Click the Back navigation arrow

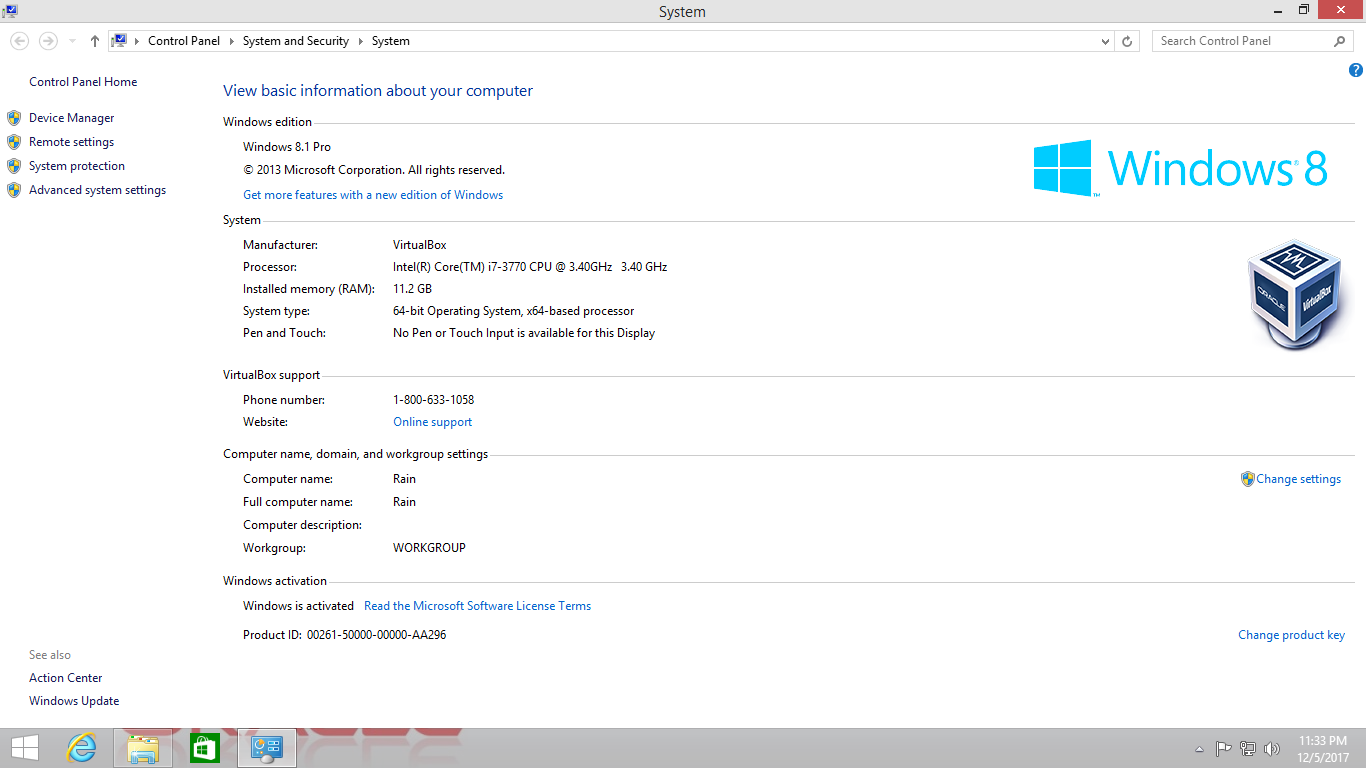tap(19, 41)
